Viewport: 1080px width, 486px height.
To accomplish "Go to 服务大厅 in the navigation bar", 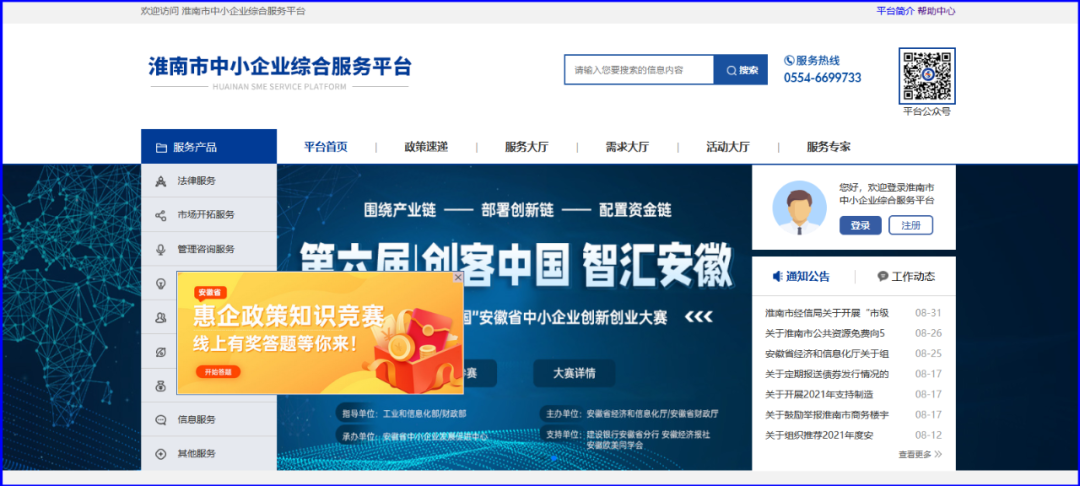I will (x=527, y=147).
